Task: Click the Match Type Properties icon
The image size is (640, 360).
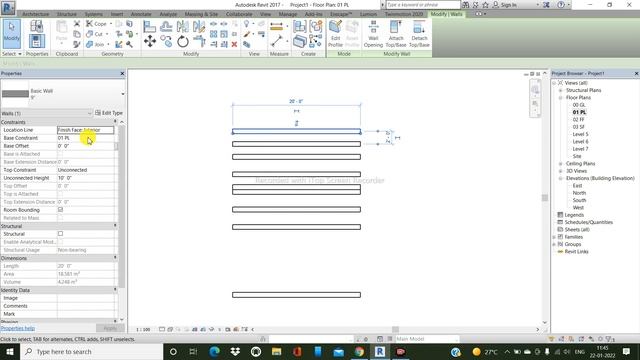Action: point(77,44)
